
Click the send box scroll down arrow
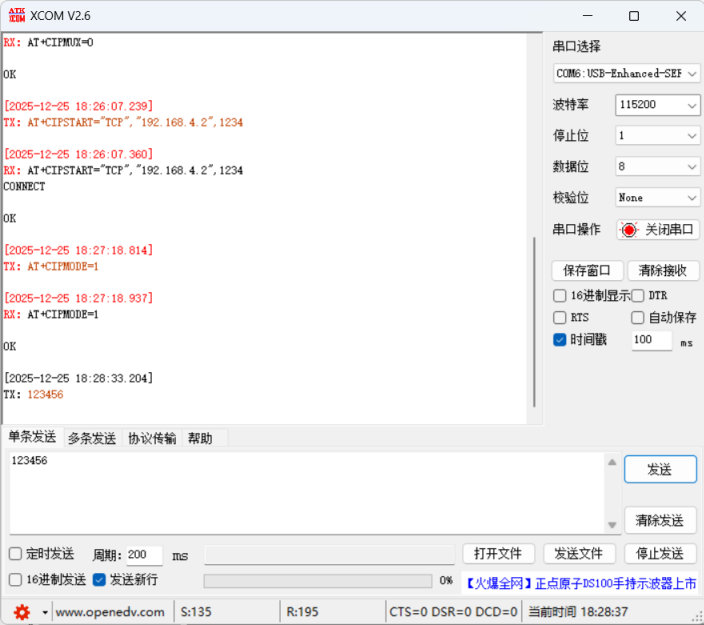click(x=612, y=525)
